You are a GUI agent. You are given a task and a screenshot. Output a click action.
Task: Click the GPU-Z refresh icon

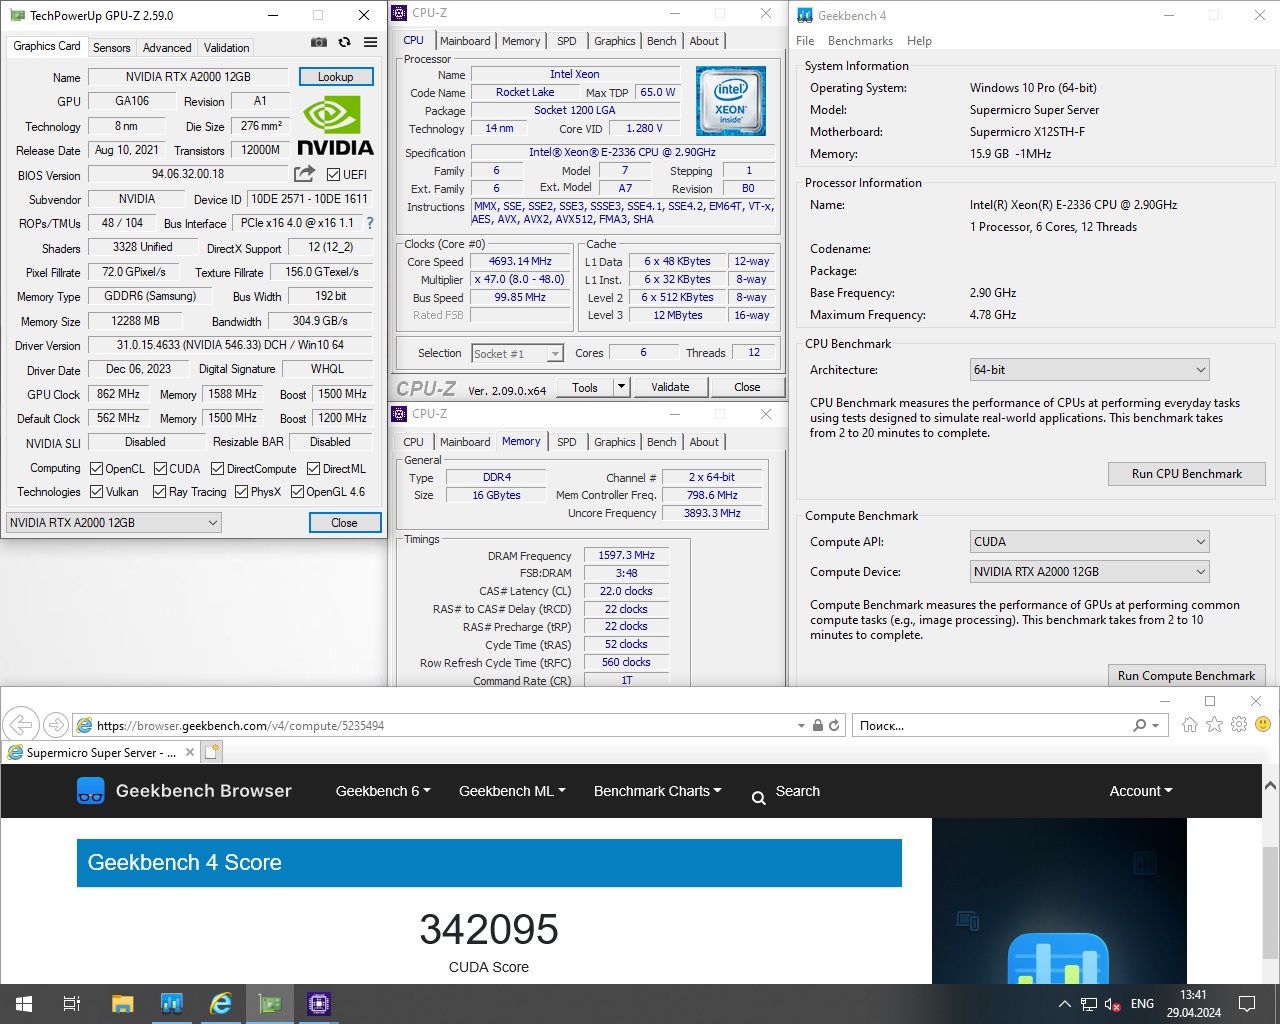344,42
